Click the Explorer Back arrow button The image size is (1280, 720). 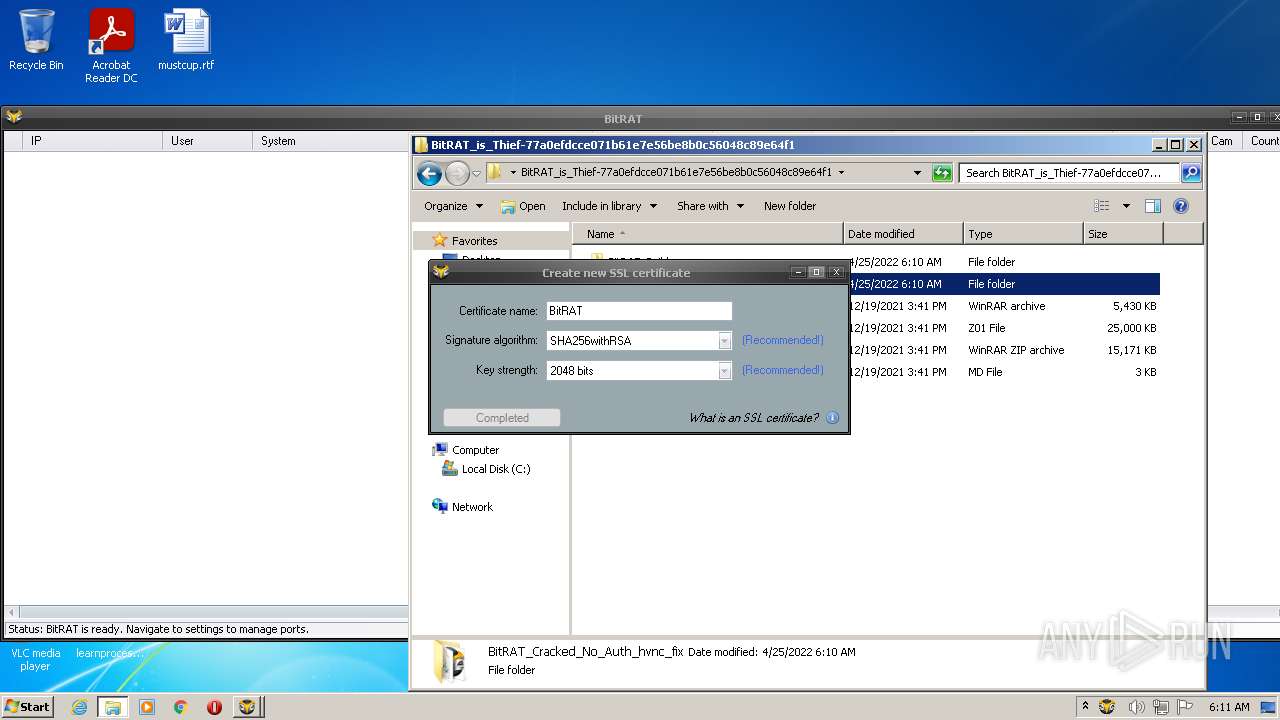click(430, 173)
